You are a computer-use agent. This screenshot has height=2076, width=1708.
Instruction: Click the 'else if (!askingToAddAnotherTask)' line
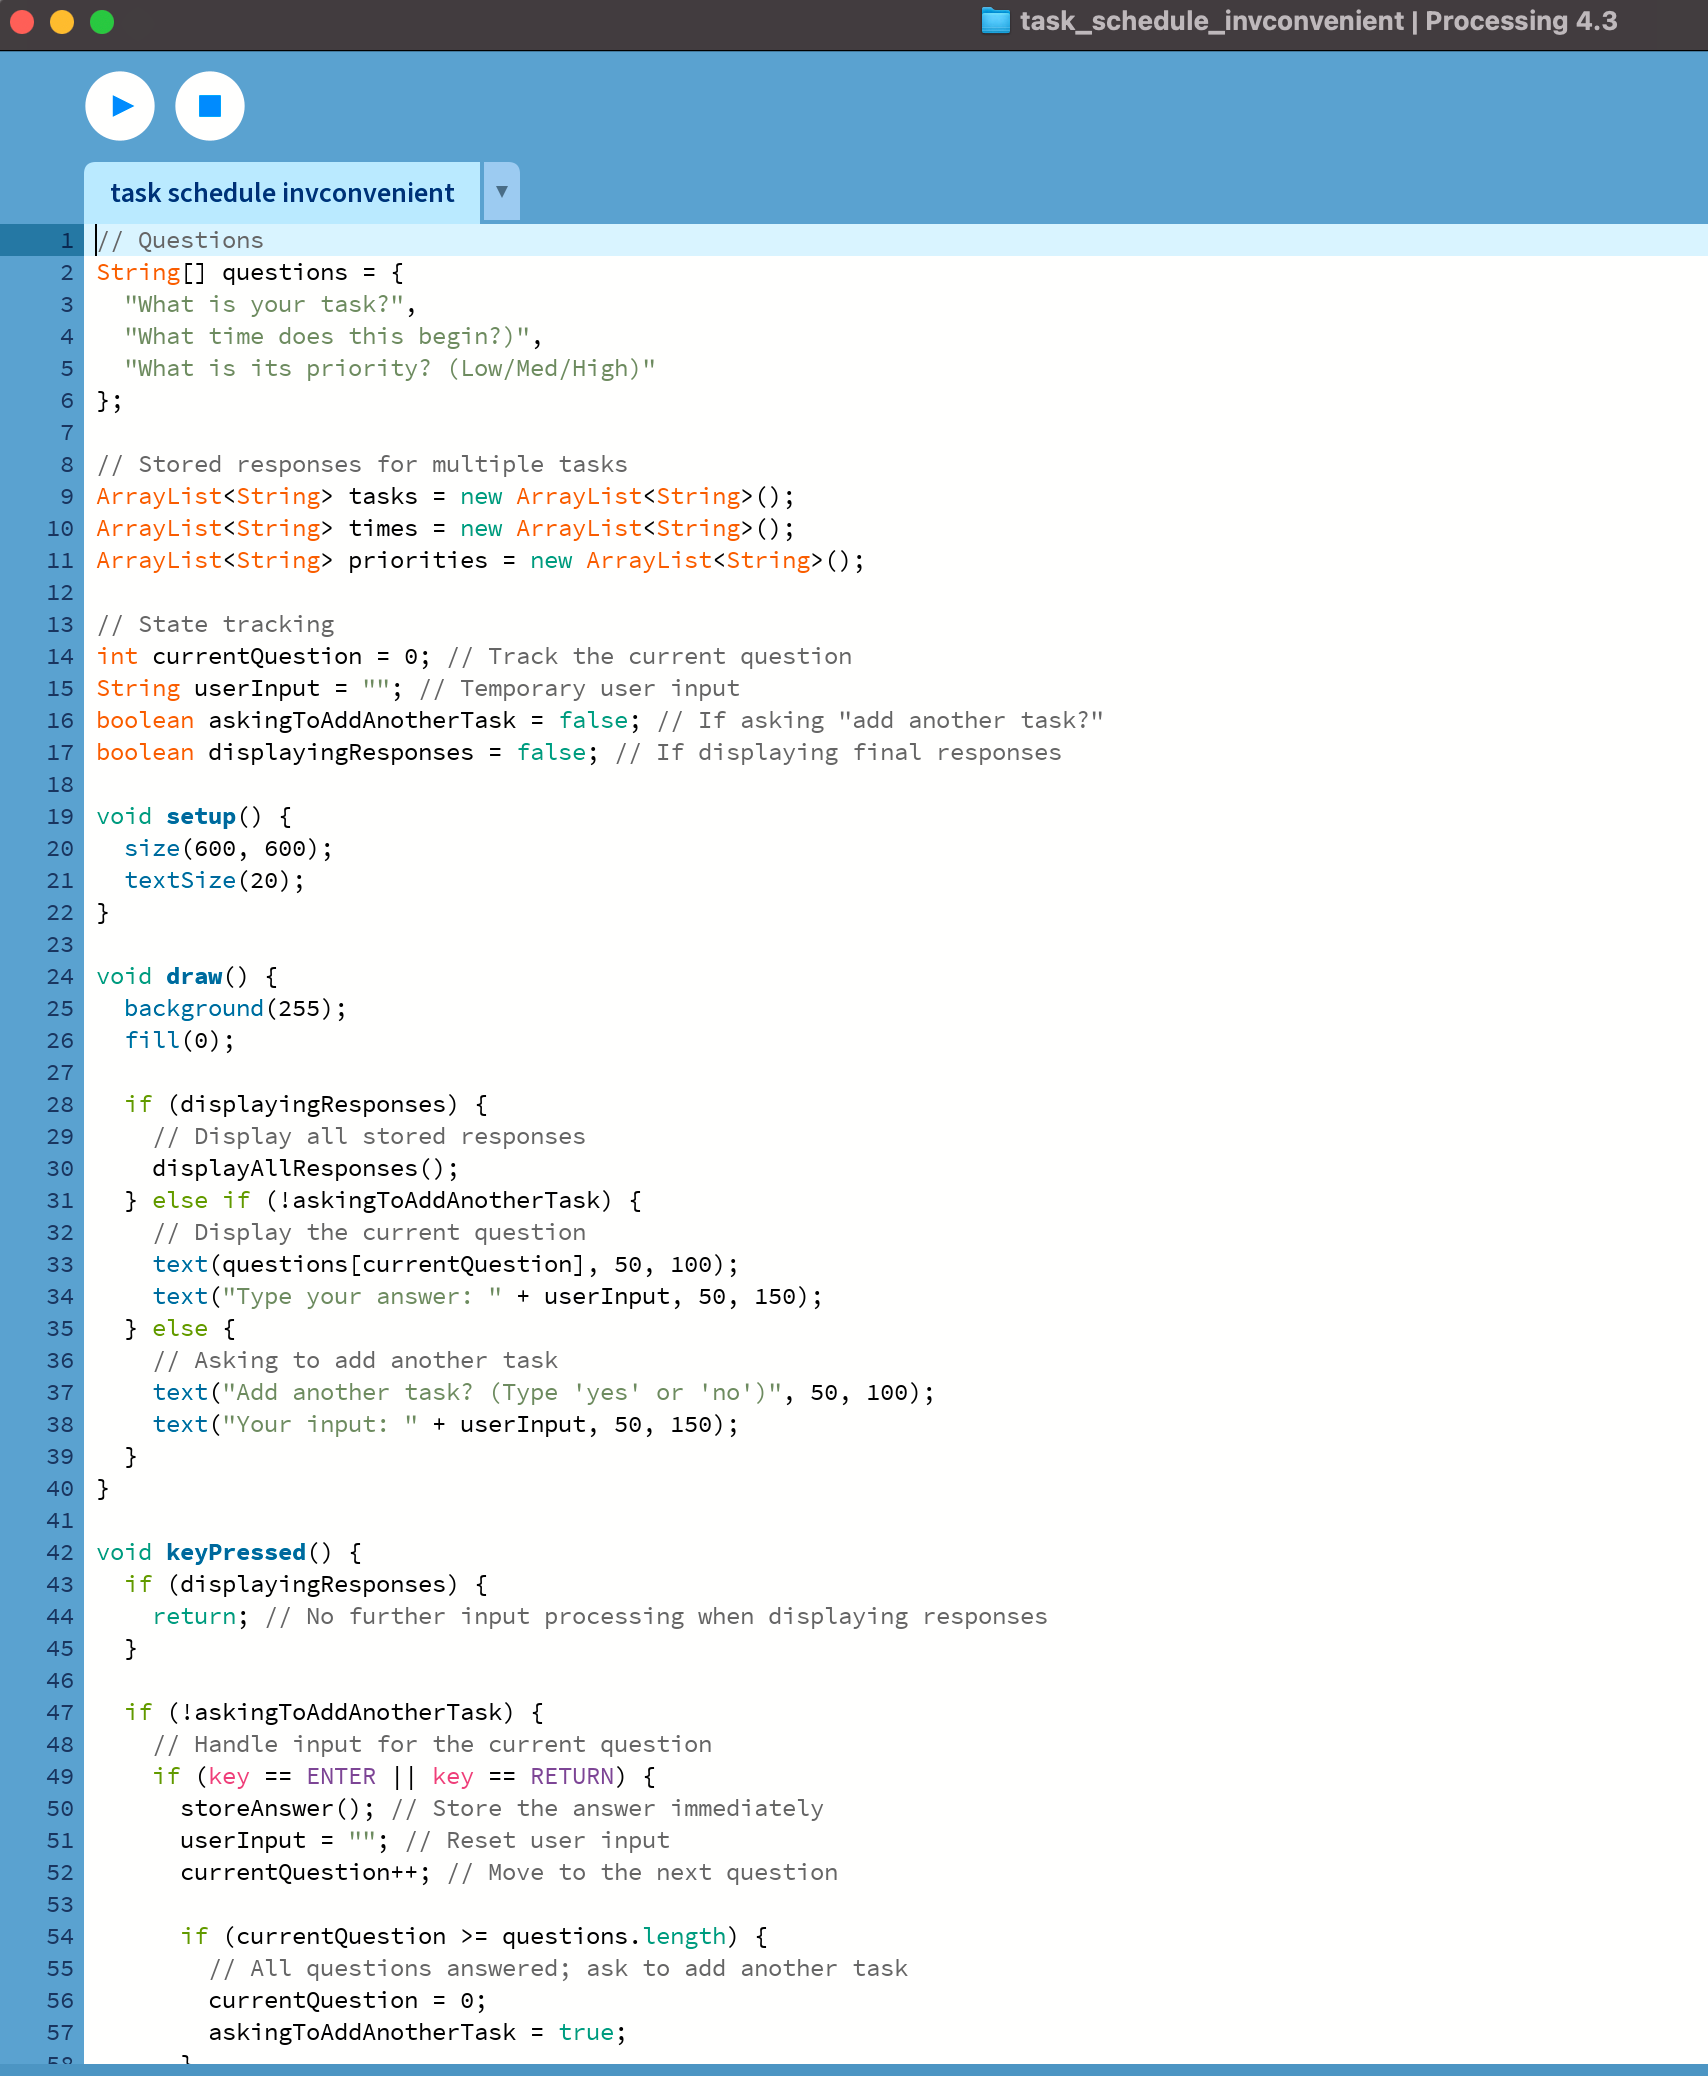383,1200
